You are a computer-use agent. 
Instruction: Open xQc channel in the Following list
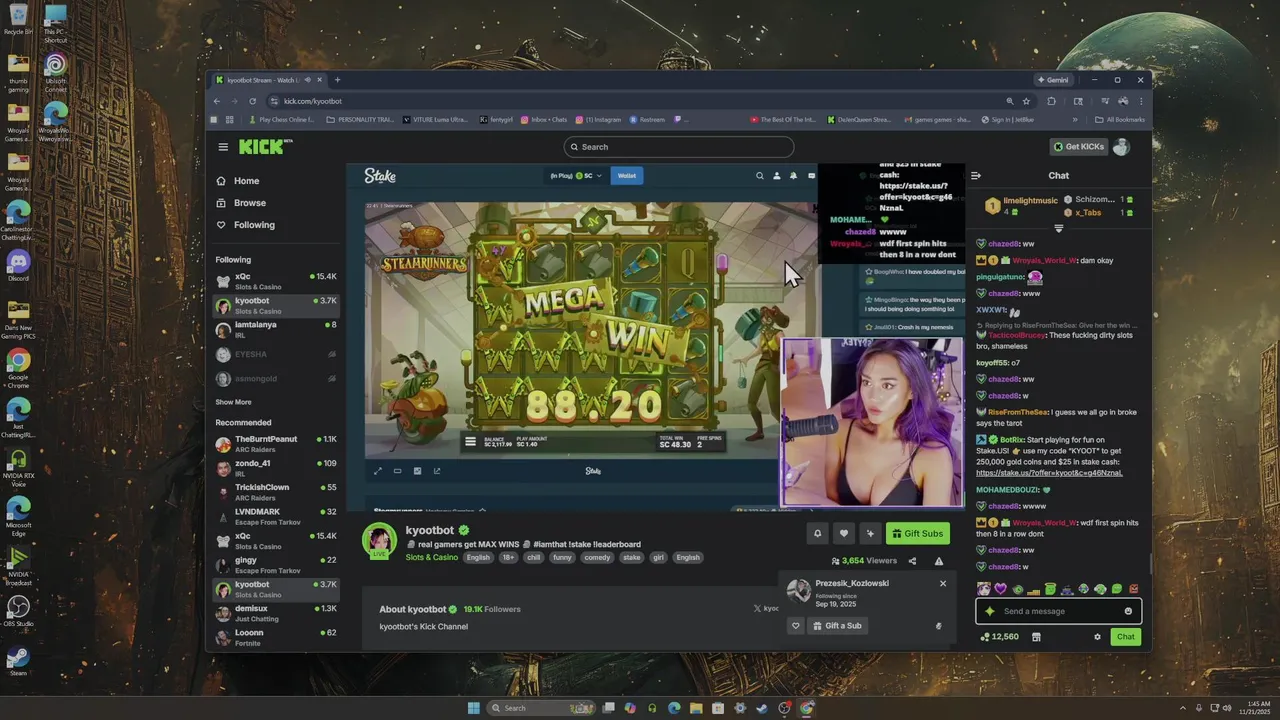(x=276, y=281)
